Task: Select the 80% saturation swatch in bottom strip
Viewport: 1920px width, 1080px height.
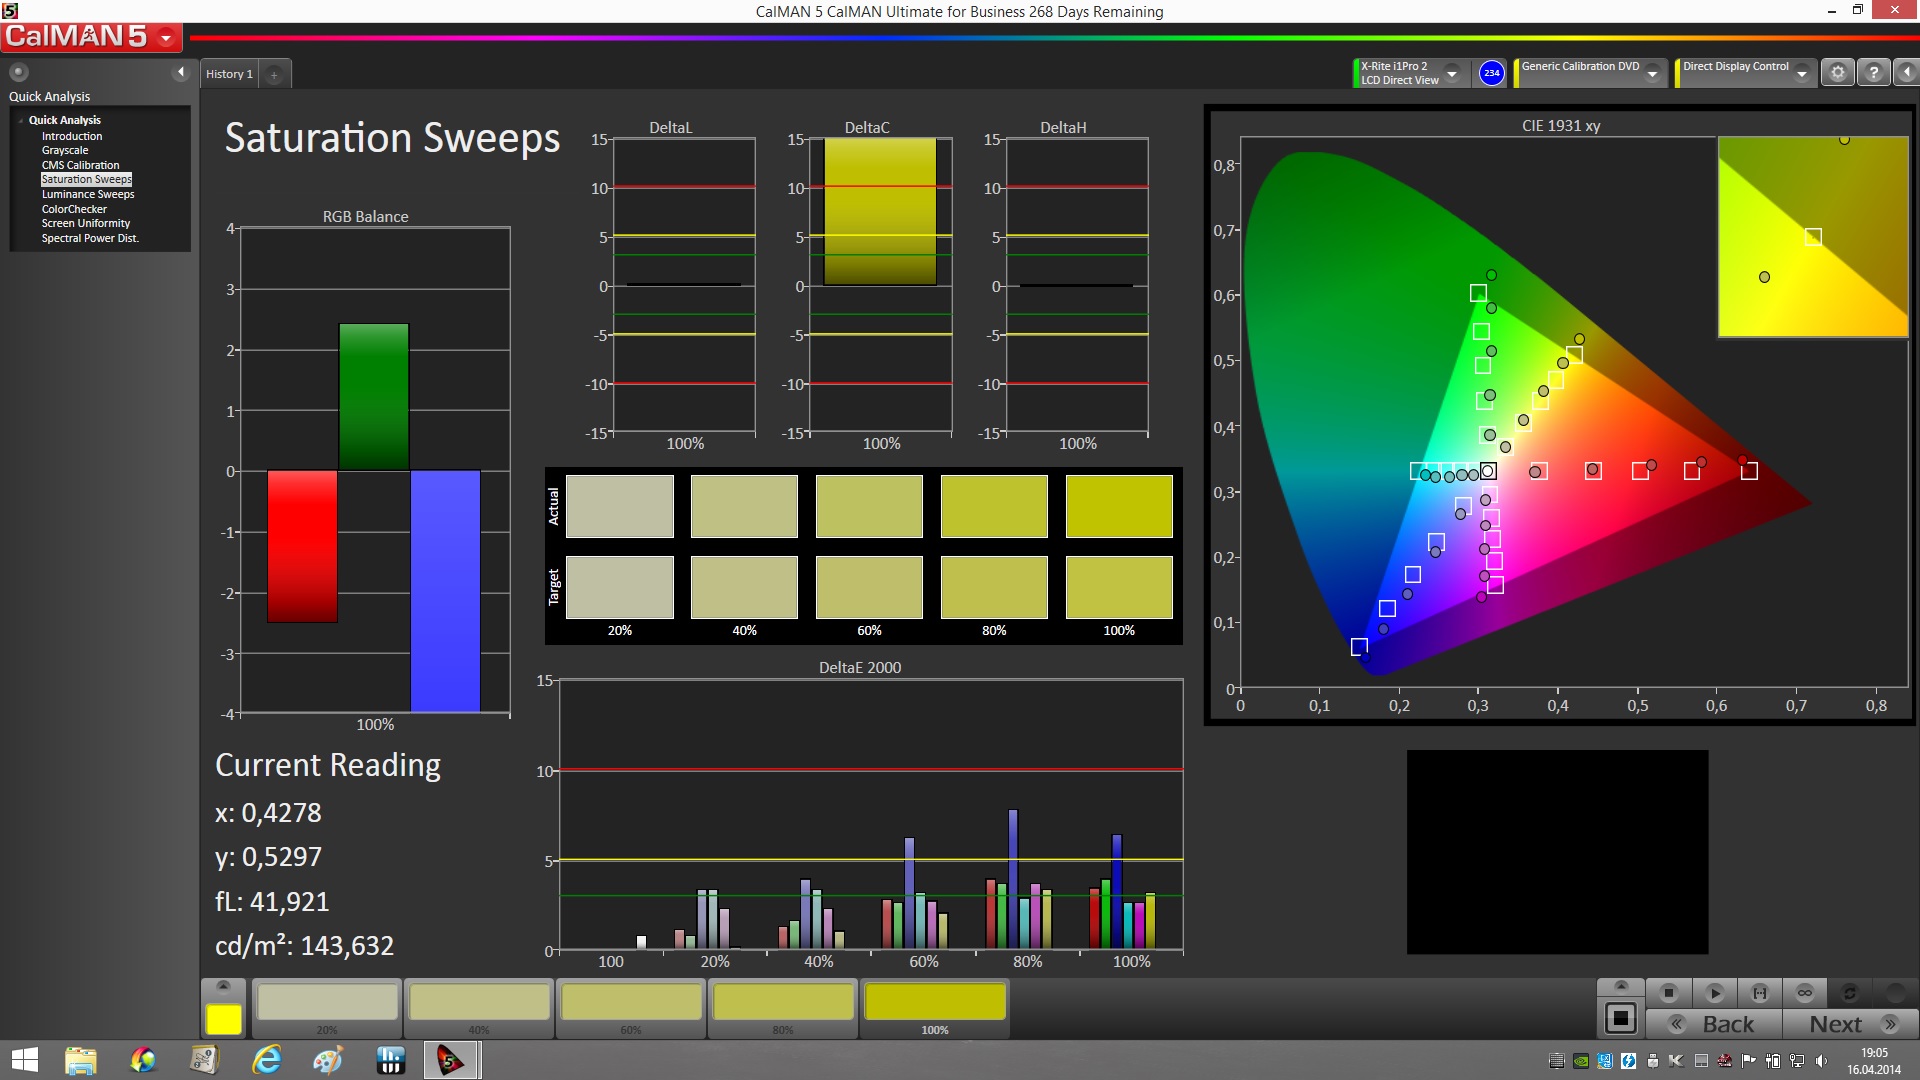Action: click(783, 1008)
